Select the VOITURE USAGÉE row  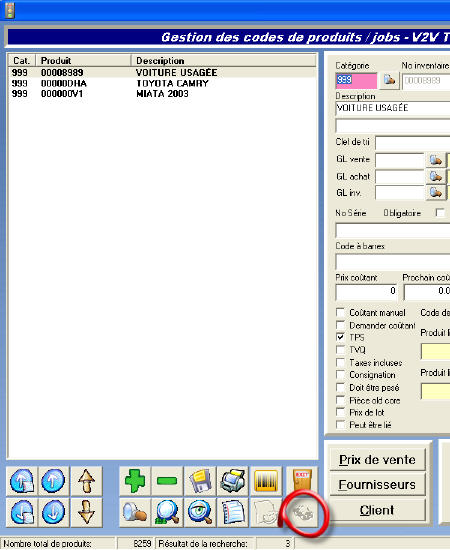click(162, 73)
